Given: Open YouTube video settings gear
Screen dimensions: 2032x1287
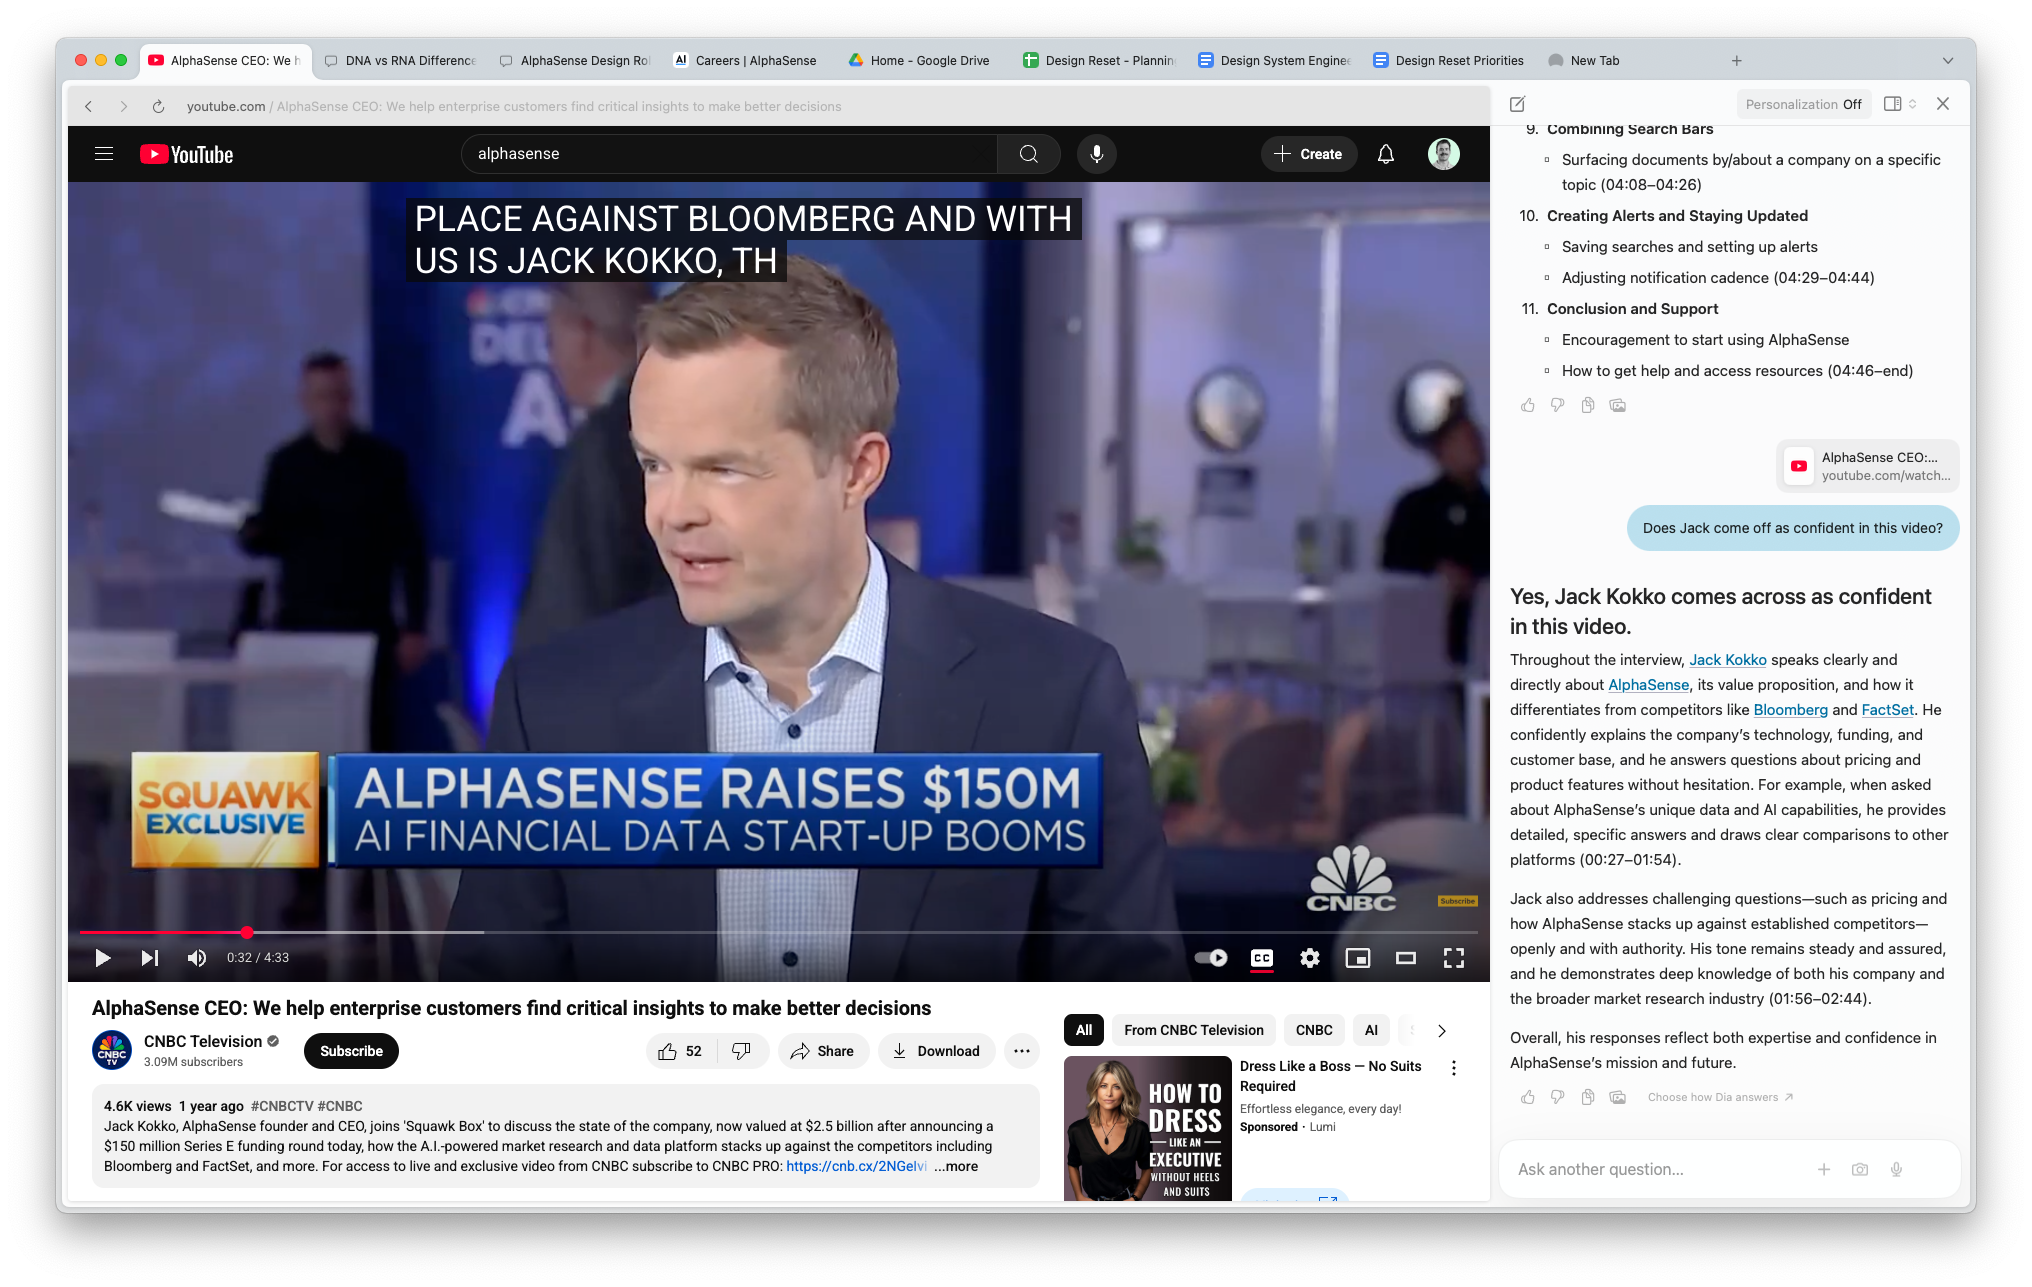Looking at the screenshot, I should [x=1309, y=958].
